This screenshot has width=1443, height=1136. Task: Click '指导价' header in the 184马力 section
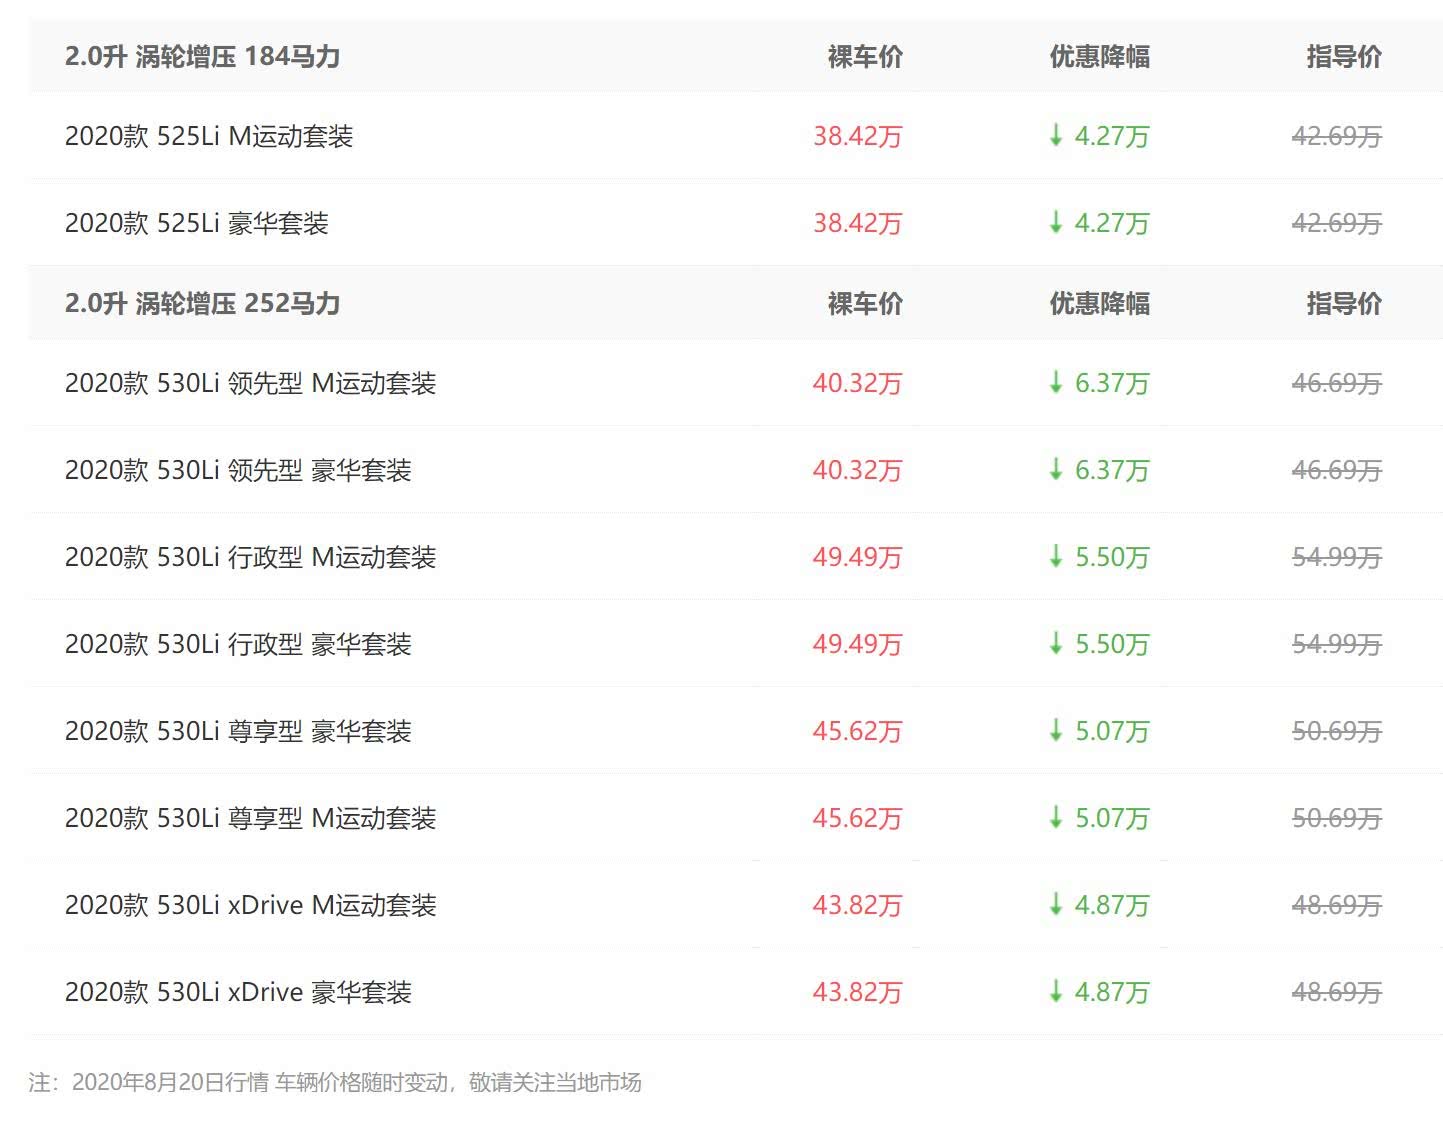1344,56
